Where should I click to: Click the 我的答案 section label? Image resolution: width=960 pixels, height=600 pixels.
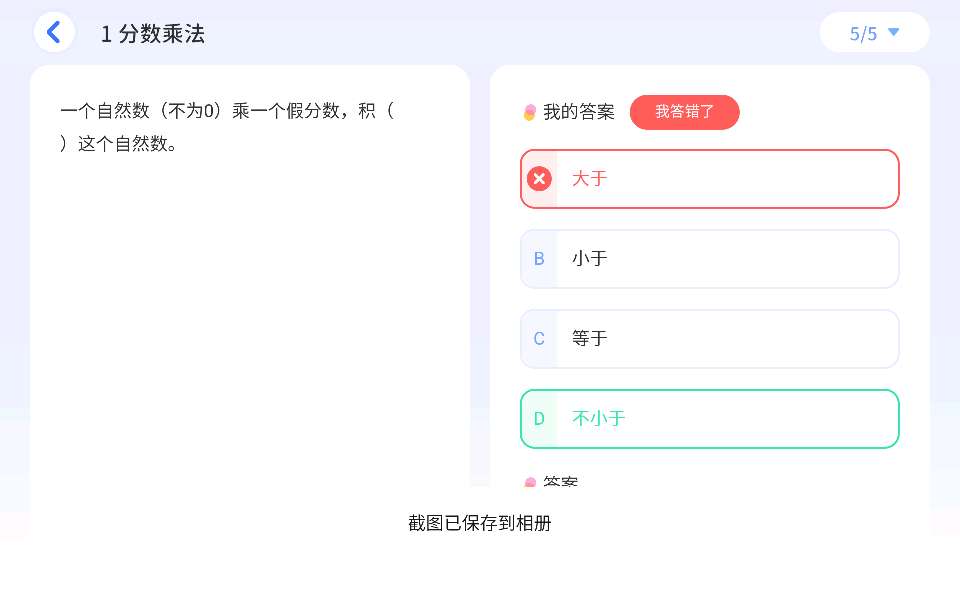[579, 112]
